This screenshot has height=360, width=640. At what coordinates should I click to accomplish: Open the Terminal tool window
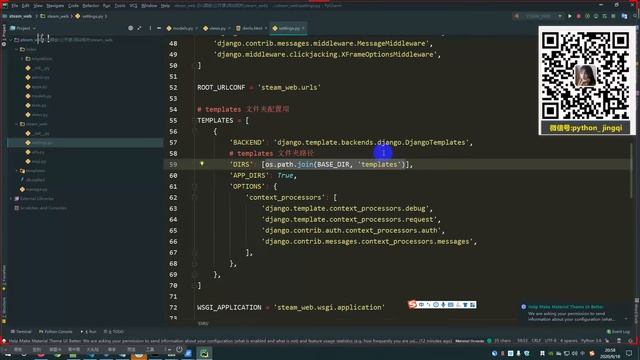21,332
